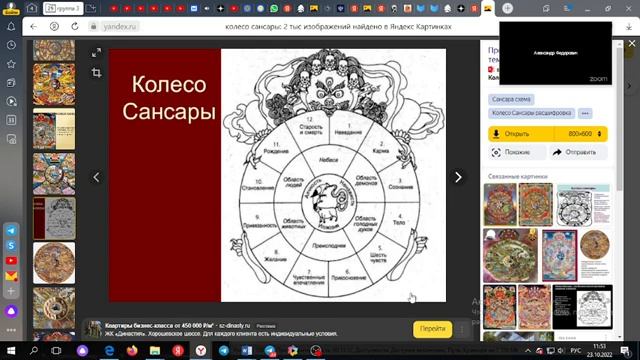Select the 'Сансара схема' tag

point(511,99)
